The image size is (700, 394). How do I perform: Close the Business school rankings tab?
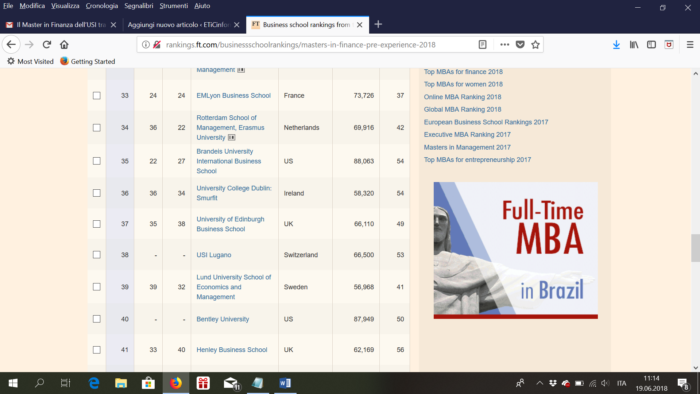[x=359, y=25]
